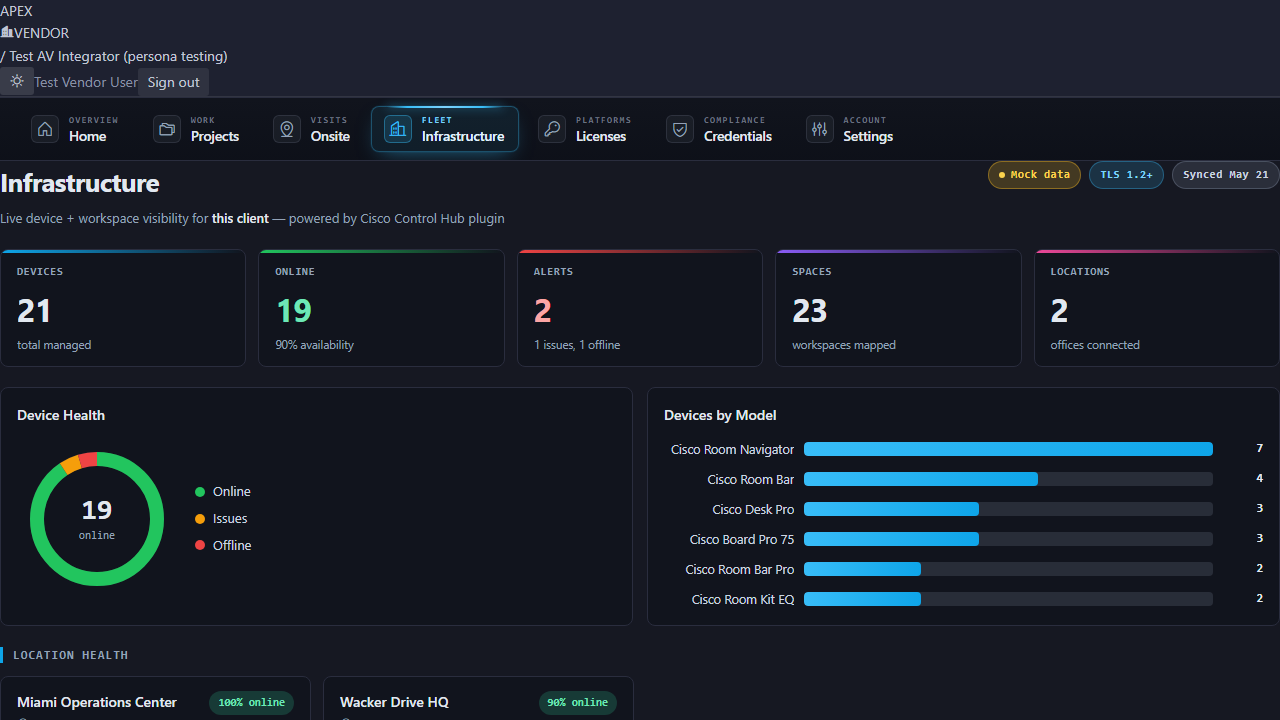1280x720 pixels.
Task: Click the Credentials shield icon
Action: pyautogui.click(x=680, y=129)
